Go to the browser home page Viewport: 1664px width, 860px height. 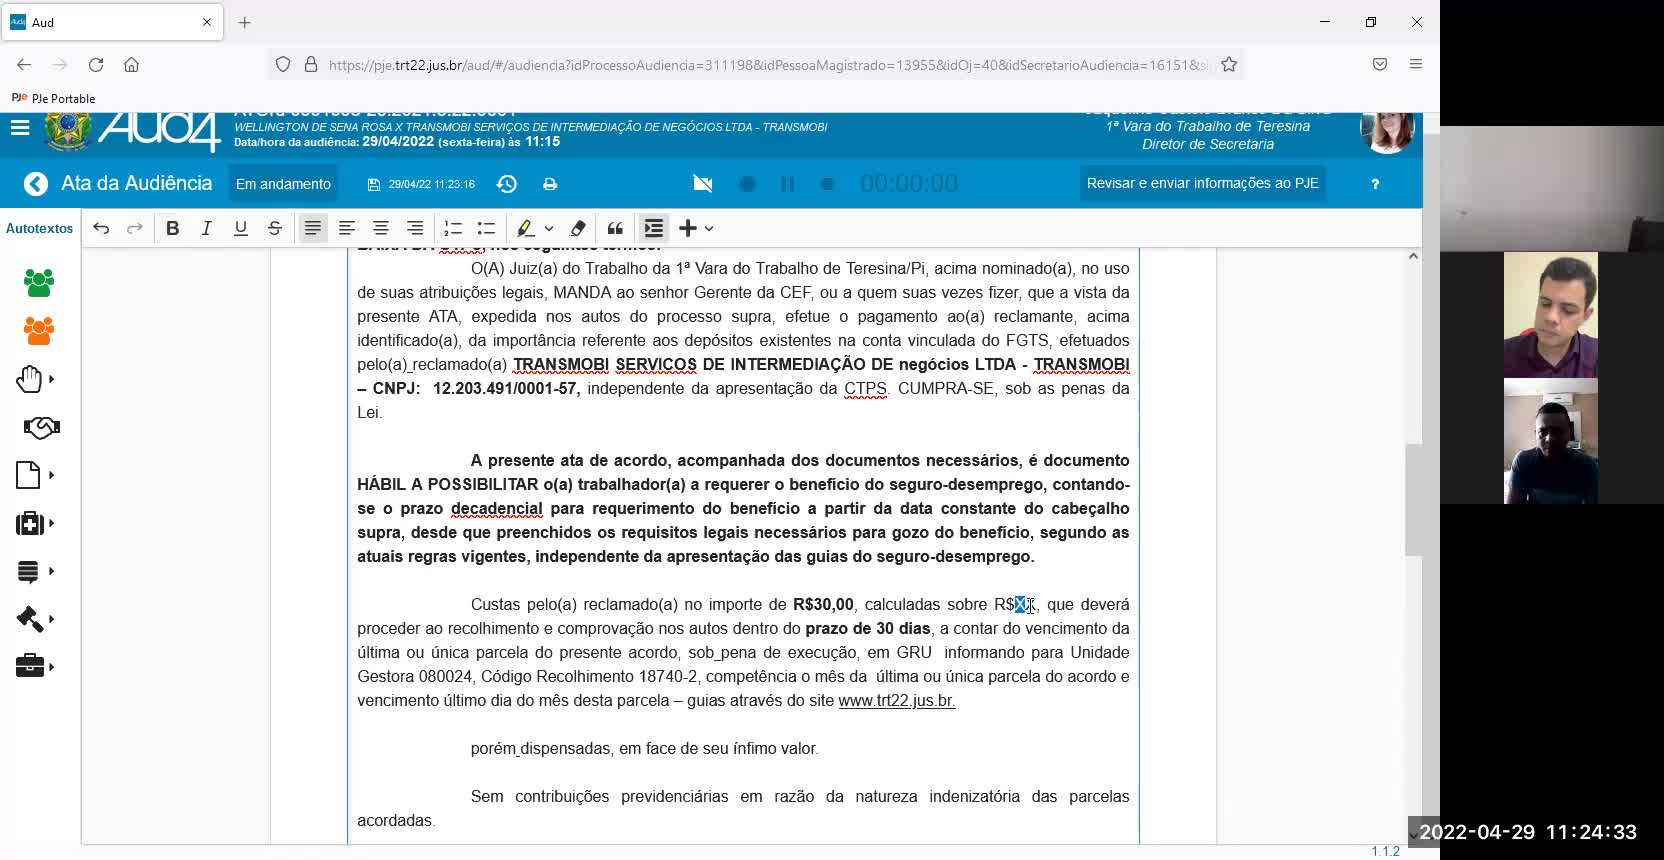[x=131, y=64]
